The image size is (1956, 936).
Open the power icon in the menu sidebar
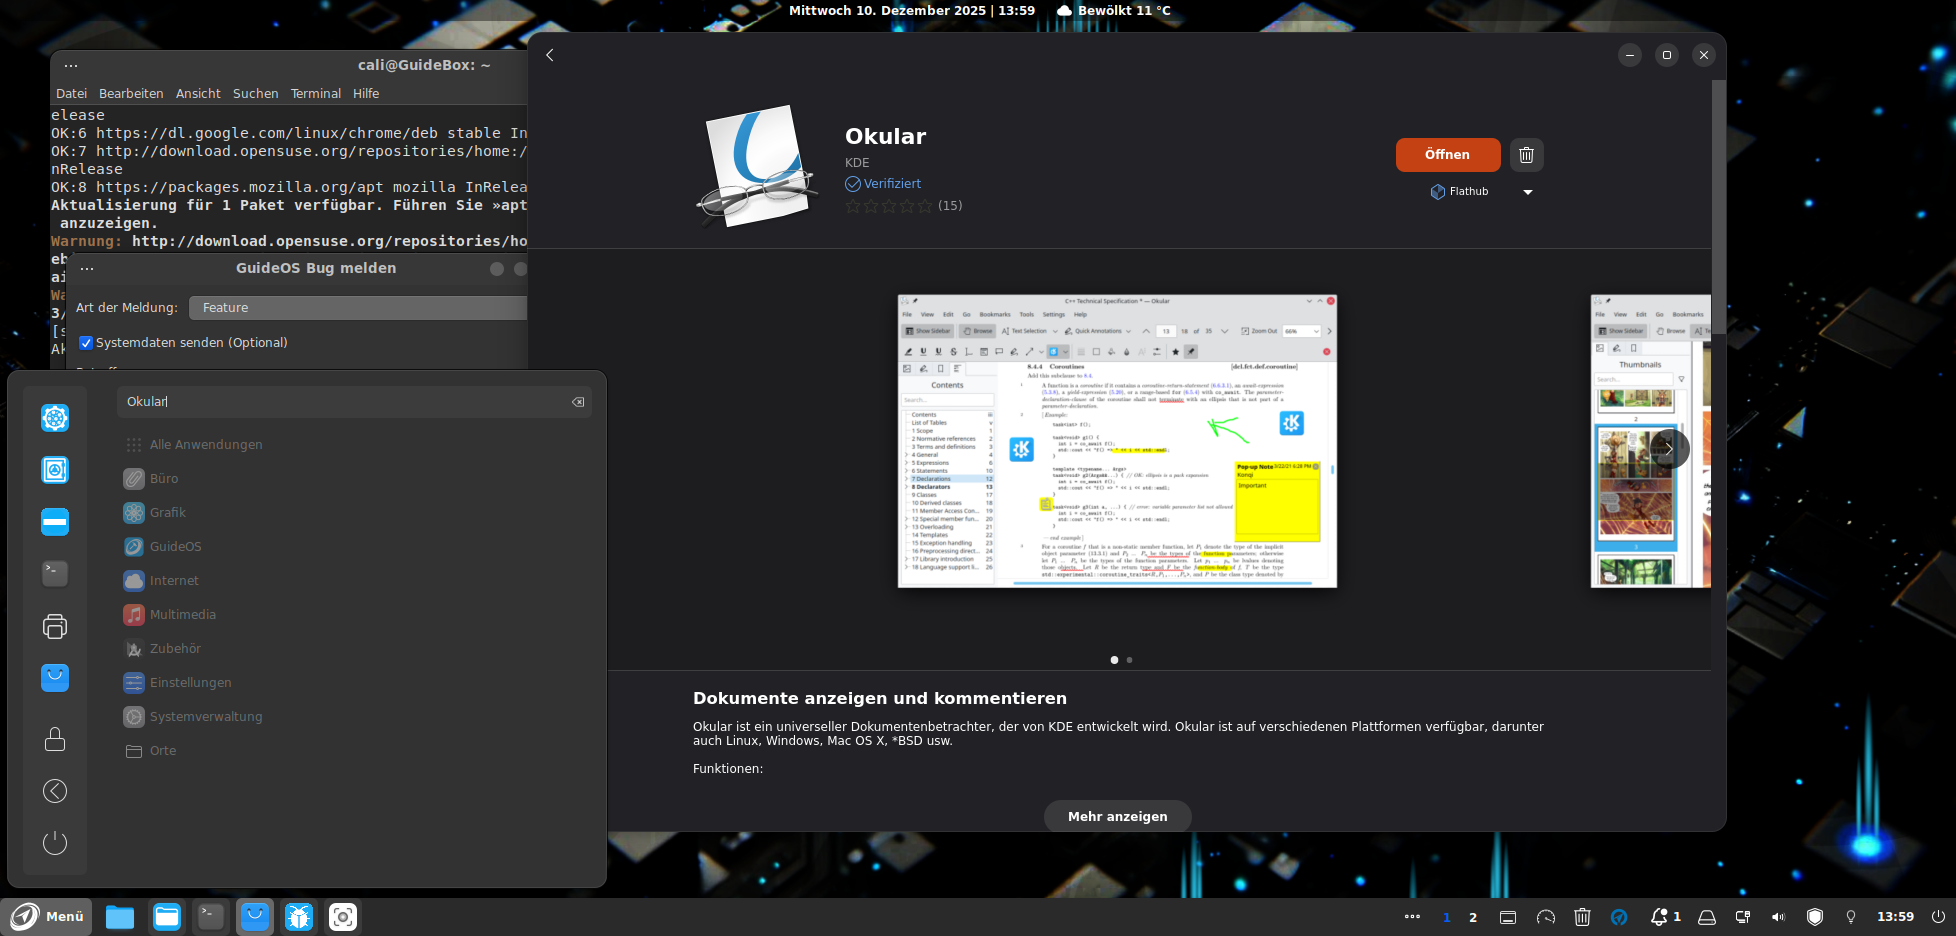pyautogui.click(x=55, y=843)
